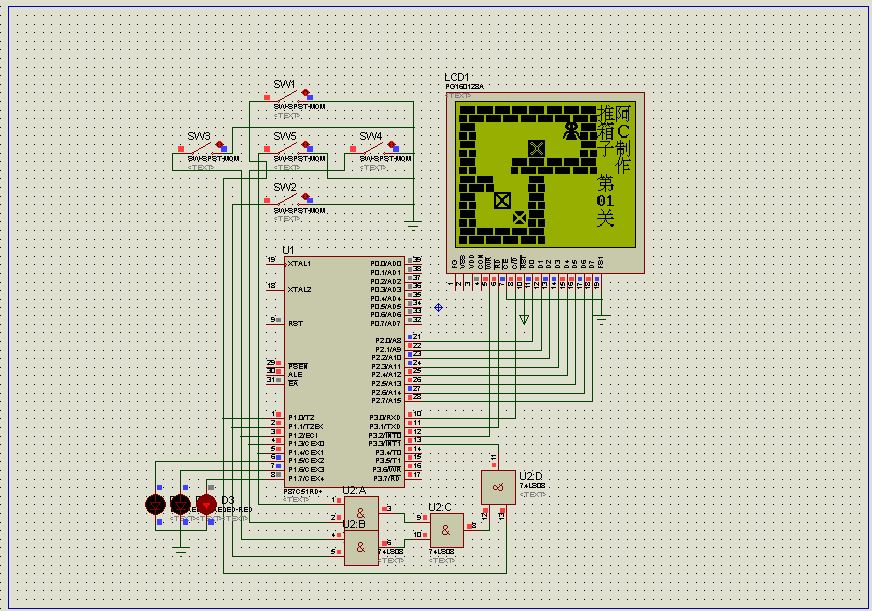Click the 关 character on the LCD
Image resolution: width=872 pixels, height=611 pixels.
click(605, 218)
